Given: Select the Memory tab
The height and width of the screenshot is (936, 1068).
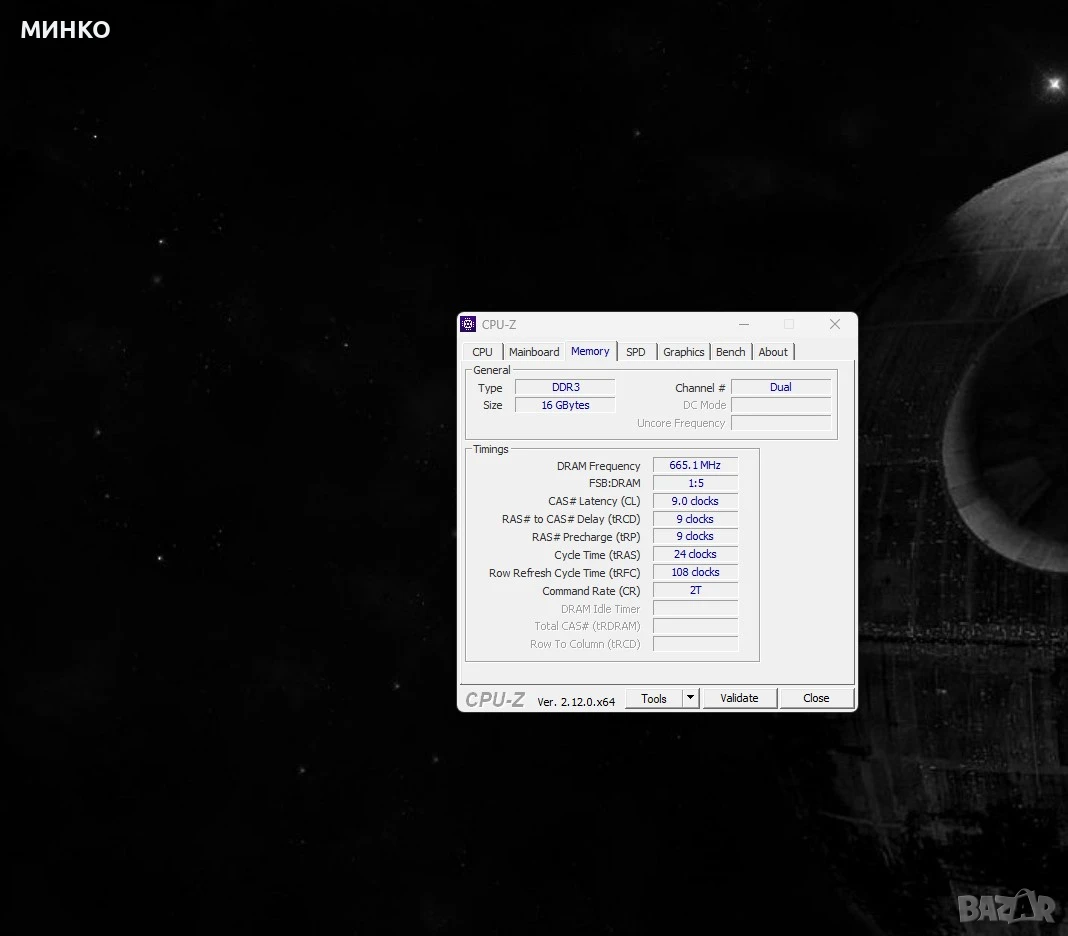Looking at the screenshot, I should pos(590,351).
